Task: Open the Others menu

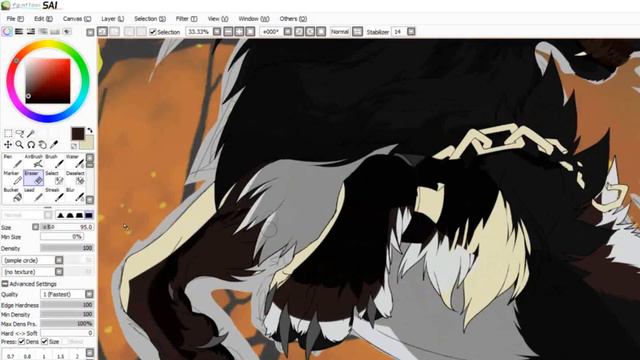Action: (x=293, y=19)
